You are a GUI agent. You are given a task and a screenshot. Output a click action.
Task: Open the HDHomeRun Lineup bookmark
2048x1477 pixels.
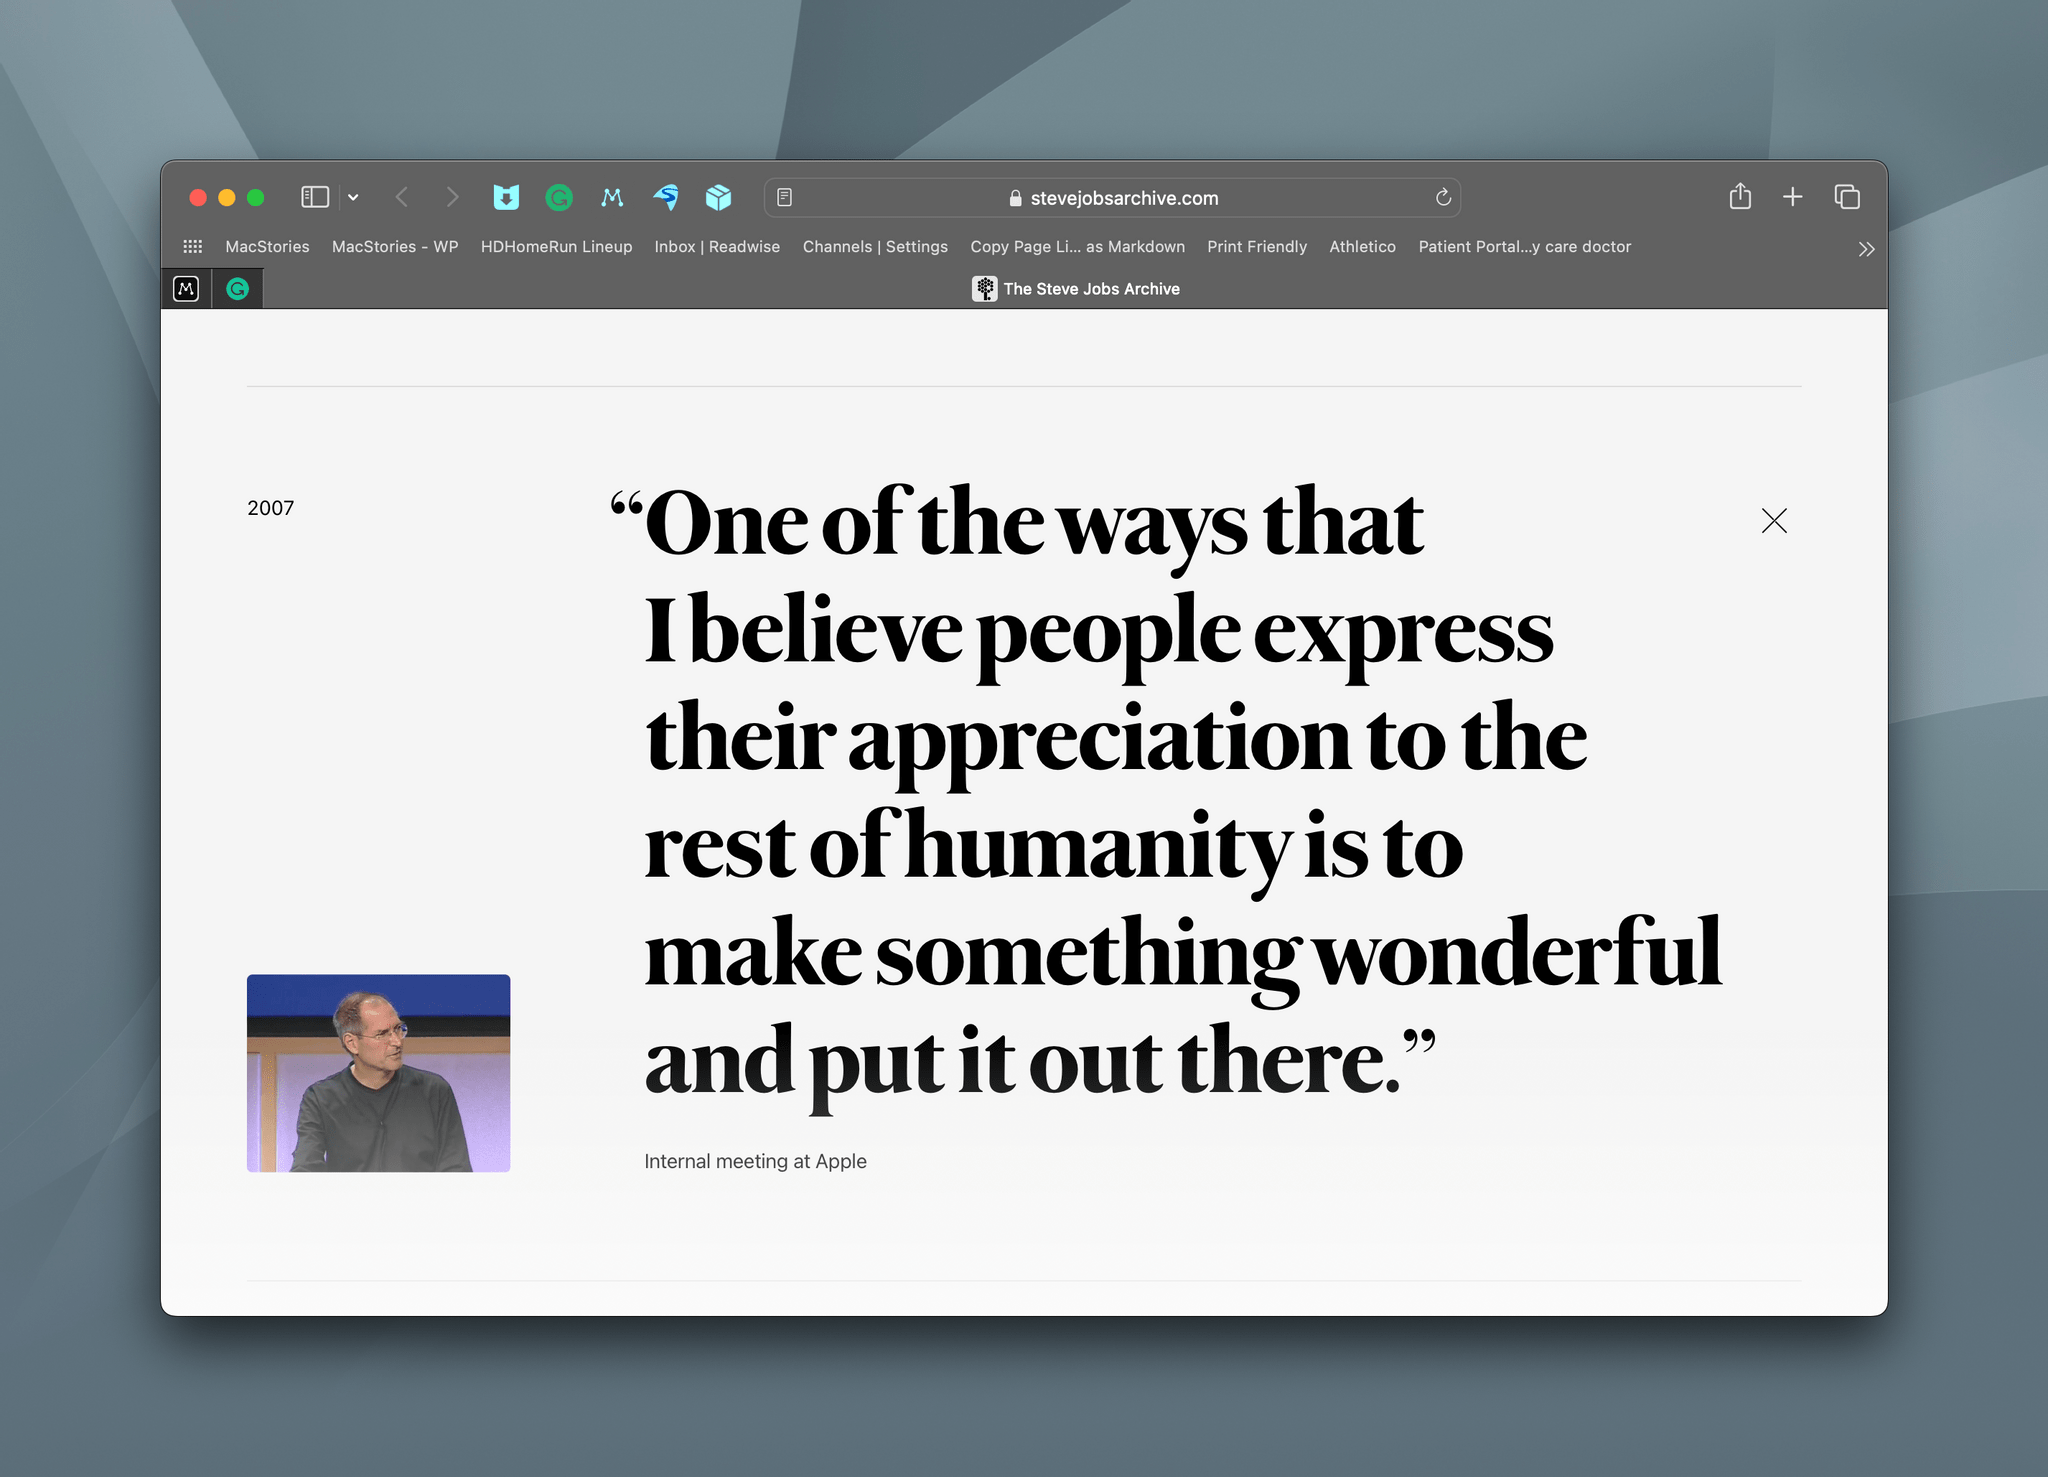(x=556, y=246)
